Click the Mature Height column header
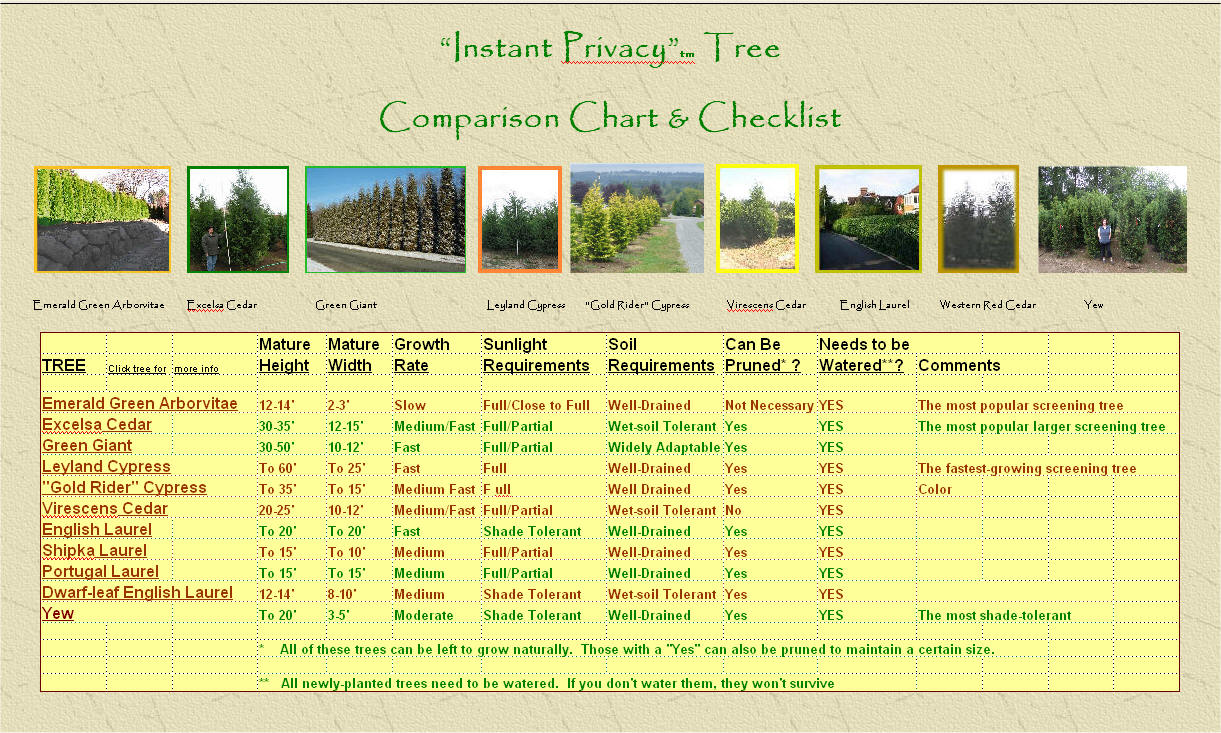1221x733 pixels. click(285, 355)
